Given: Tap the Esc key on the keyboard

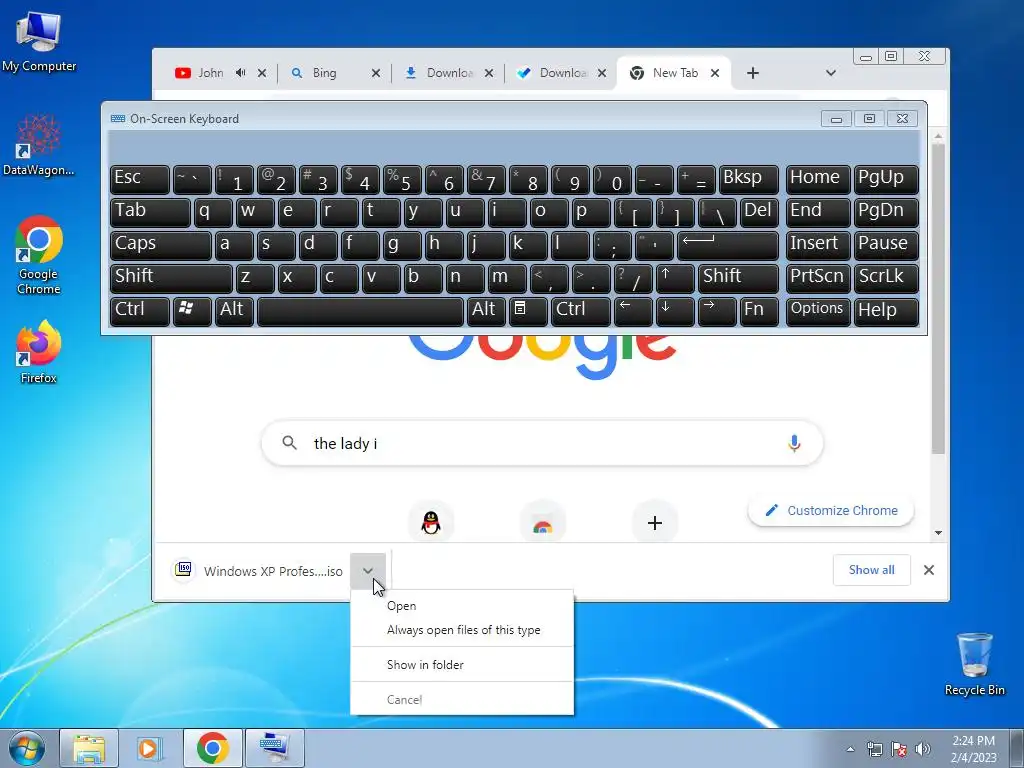Looking at the screenshot, I should click(140, 180).
